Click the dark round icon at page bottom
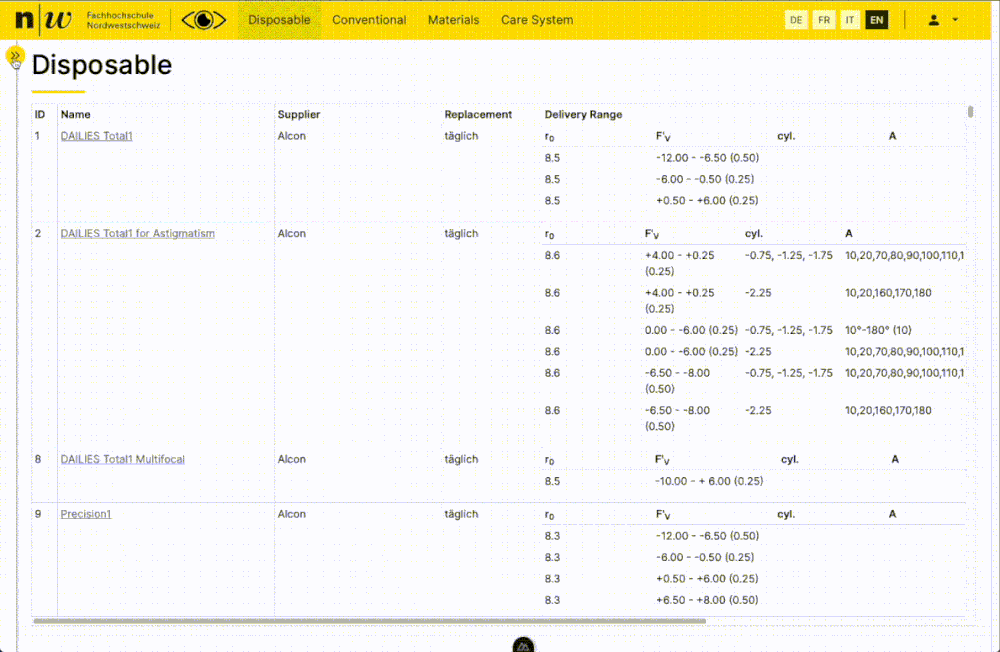The image size is (1000, 652). (524, 645)
